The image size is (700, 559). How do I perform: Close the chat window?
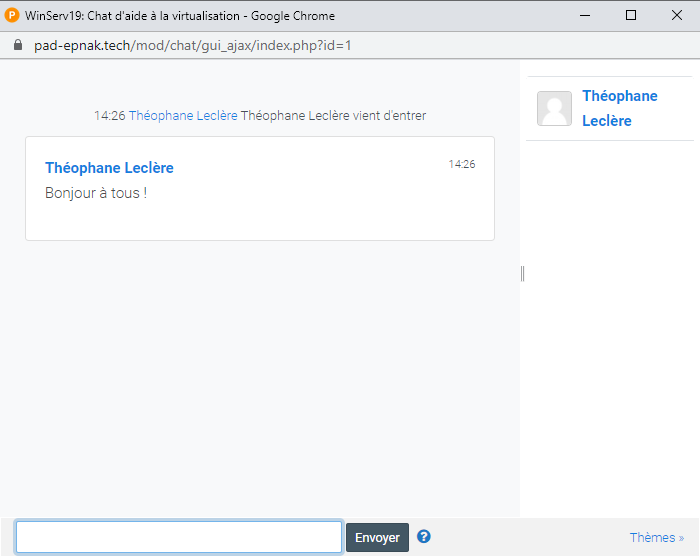tap(676, 16)
